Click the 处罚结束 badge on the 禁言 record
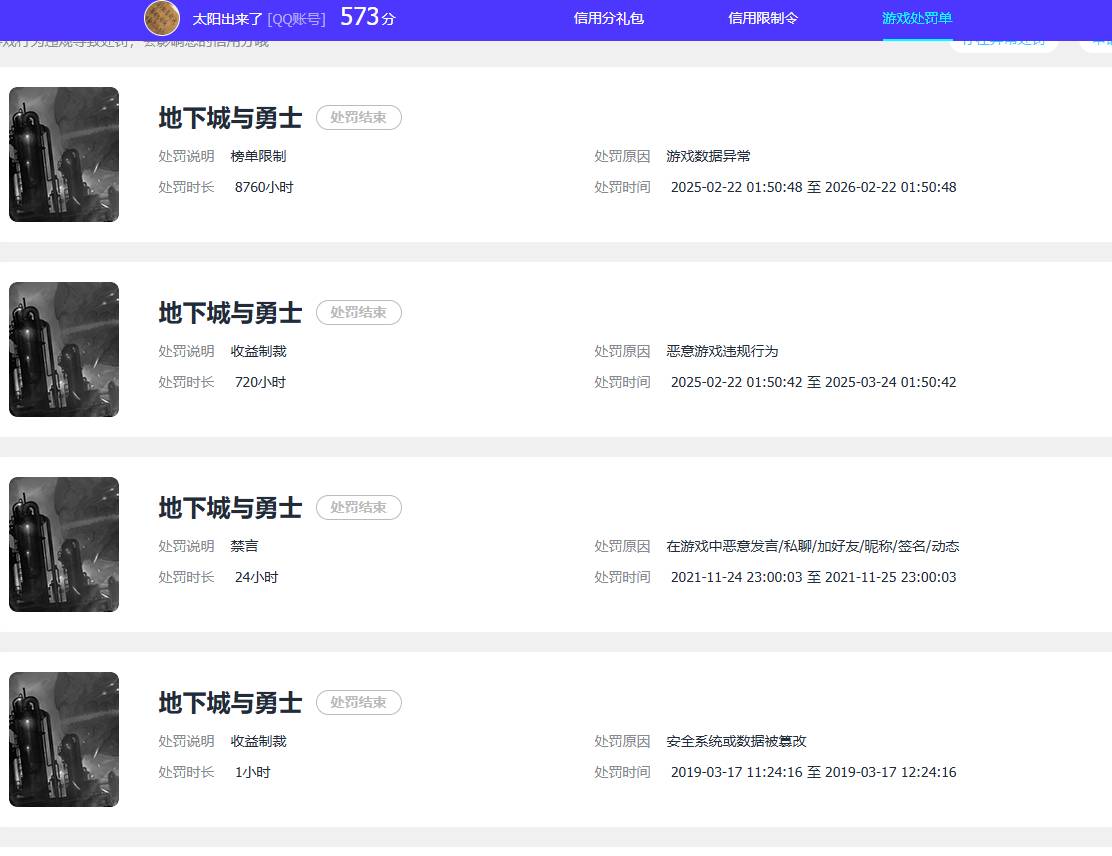1112x856 pixels. pyautogui.click(x=358, y=507)
